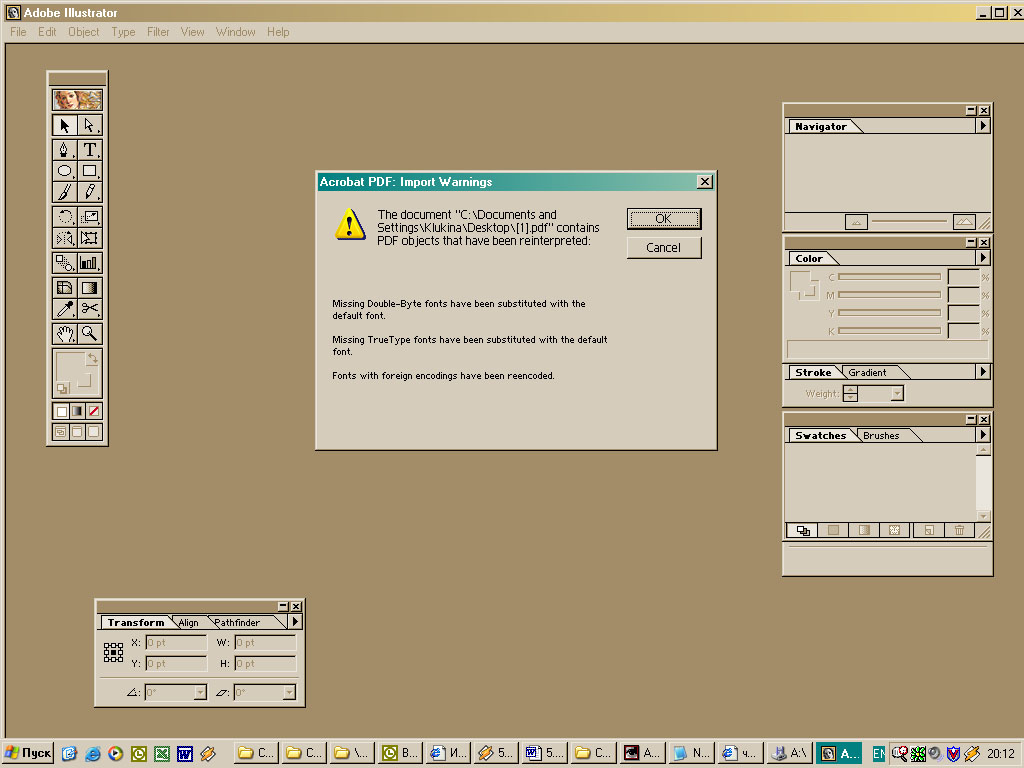Click the stroke Weight stepper arrows

(x=850, y=393)
